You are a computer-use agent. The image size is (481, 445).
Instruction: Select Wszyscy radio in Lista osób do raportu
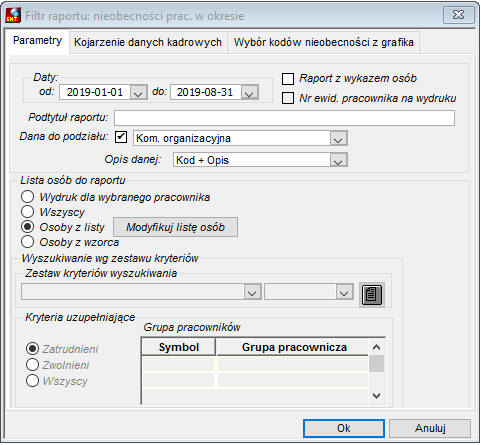(27, 212)
